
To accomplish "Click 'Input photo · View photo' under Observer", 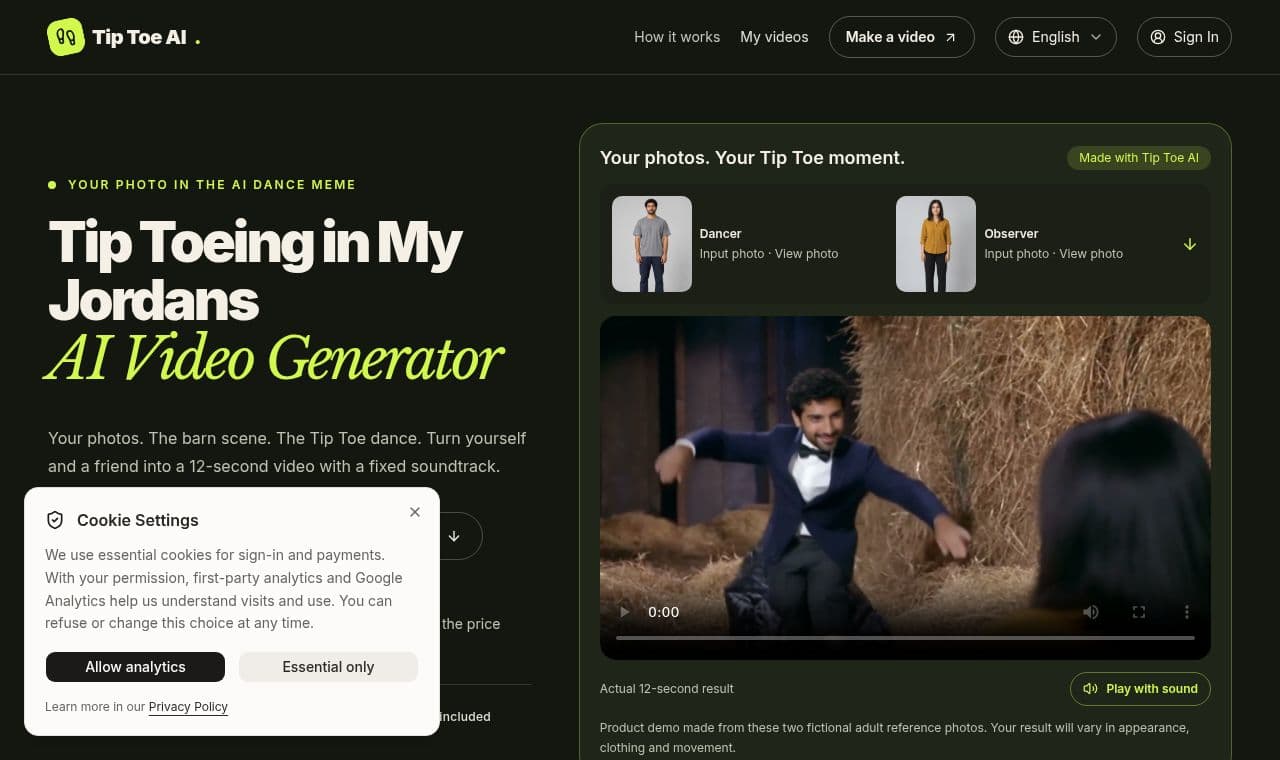I will coord(1054,254).
